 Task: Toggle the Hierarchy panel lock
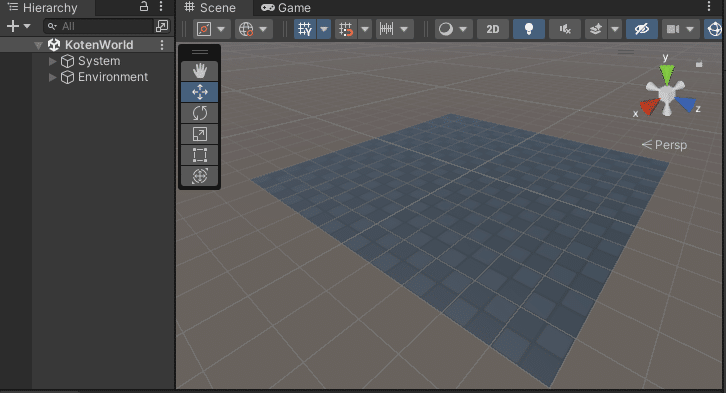tap(144, 6)
